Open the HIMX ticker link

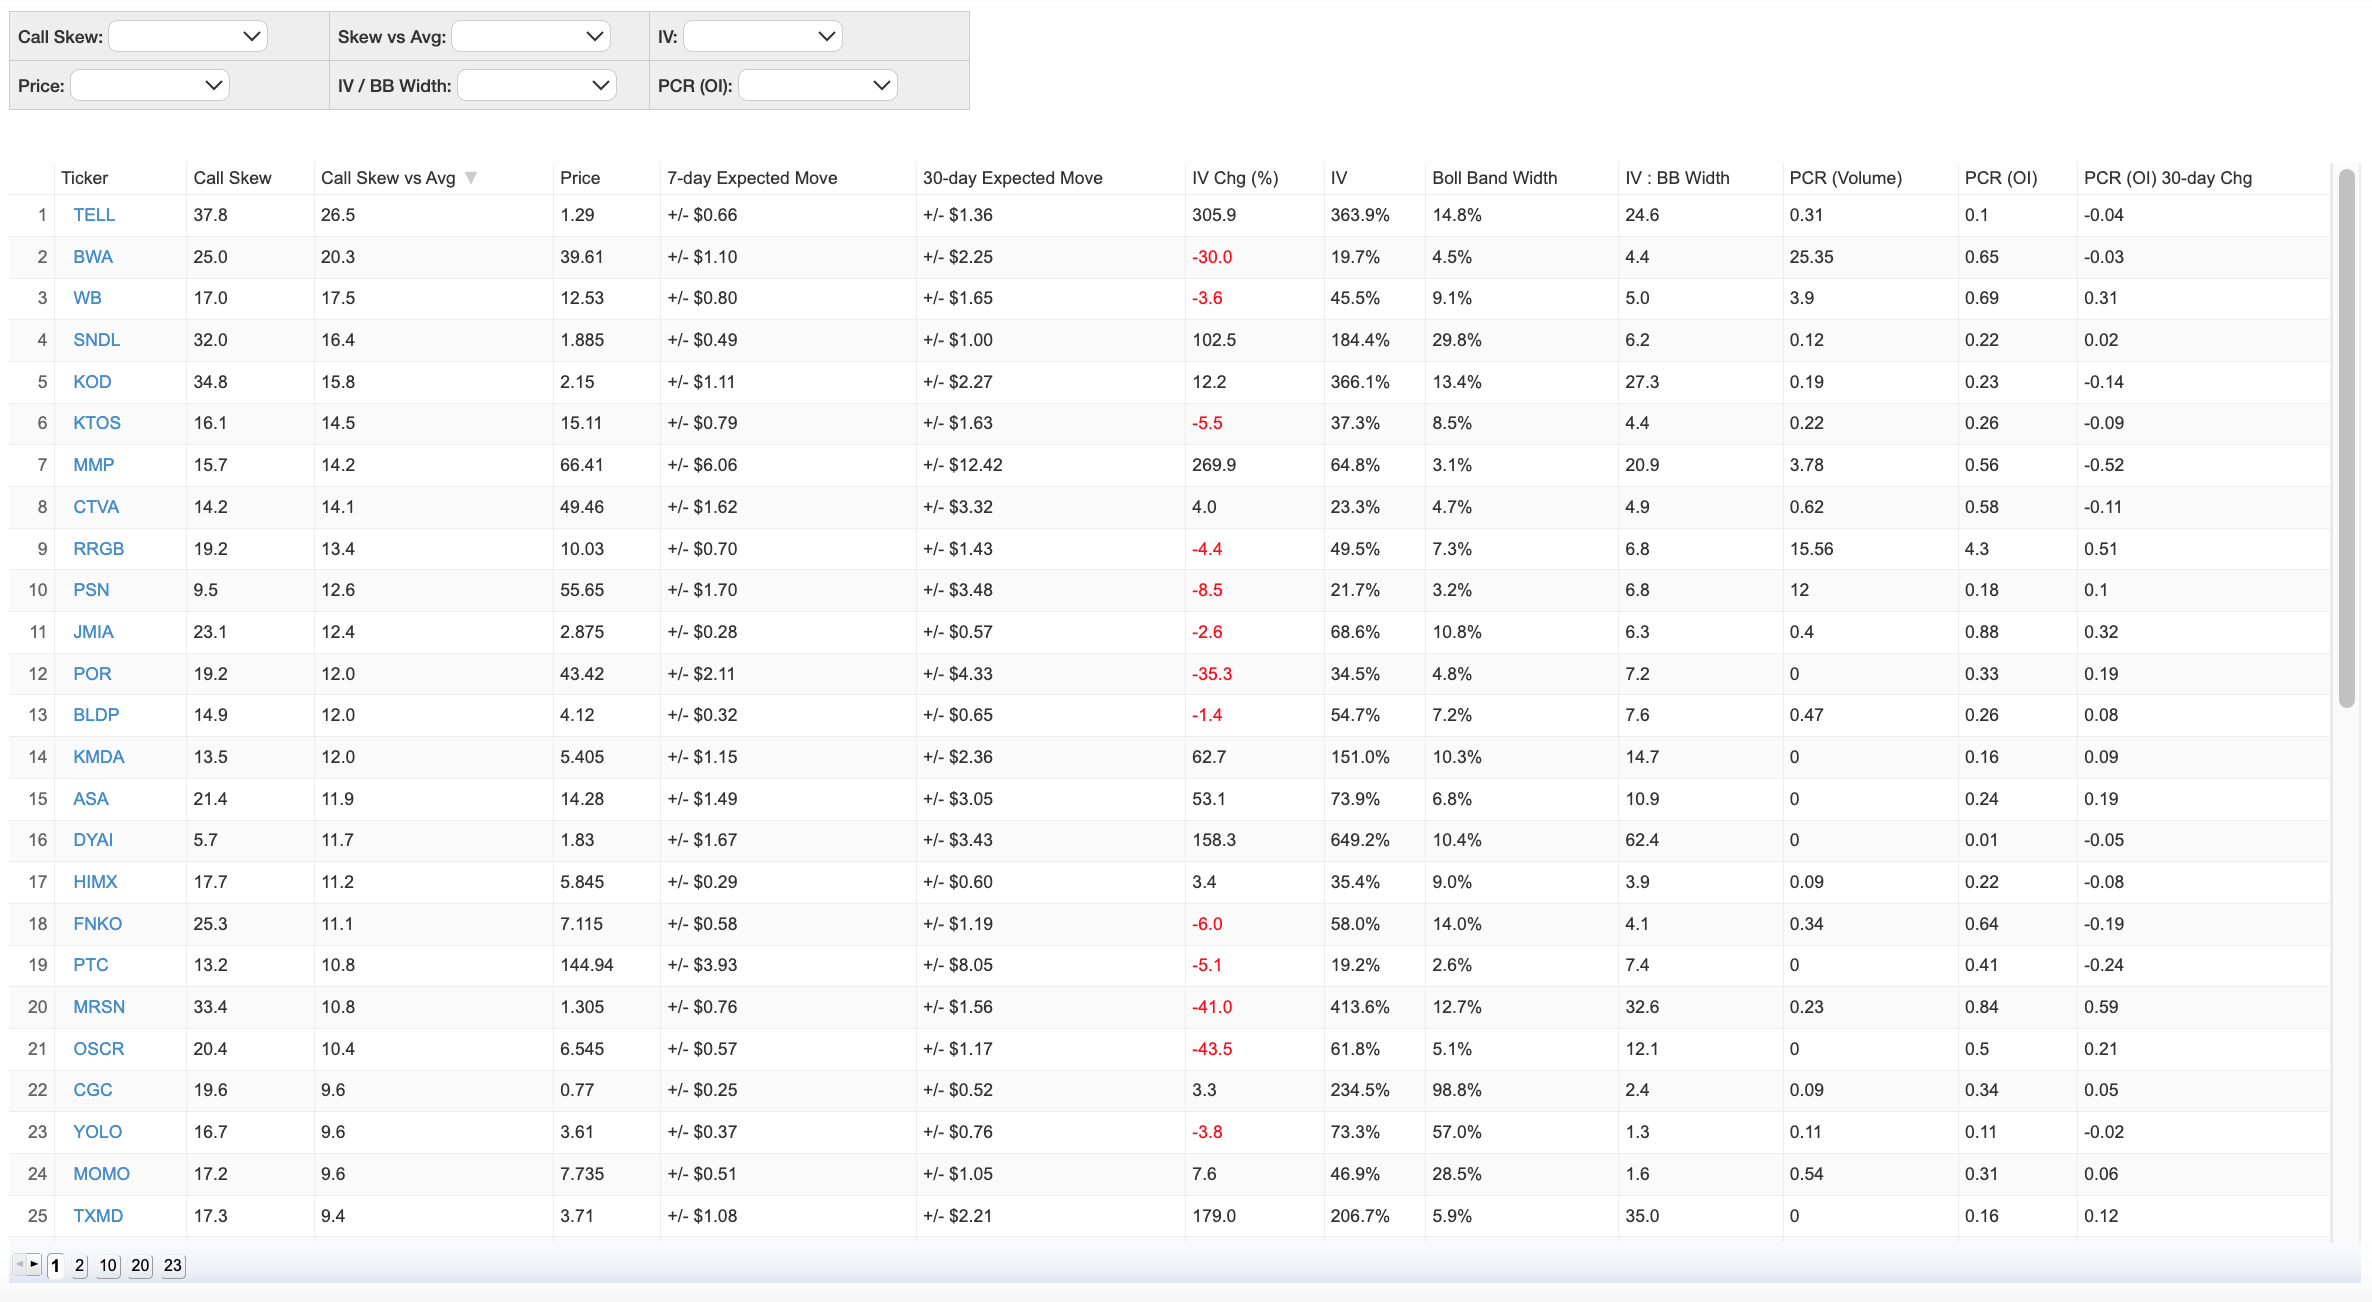95,882
